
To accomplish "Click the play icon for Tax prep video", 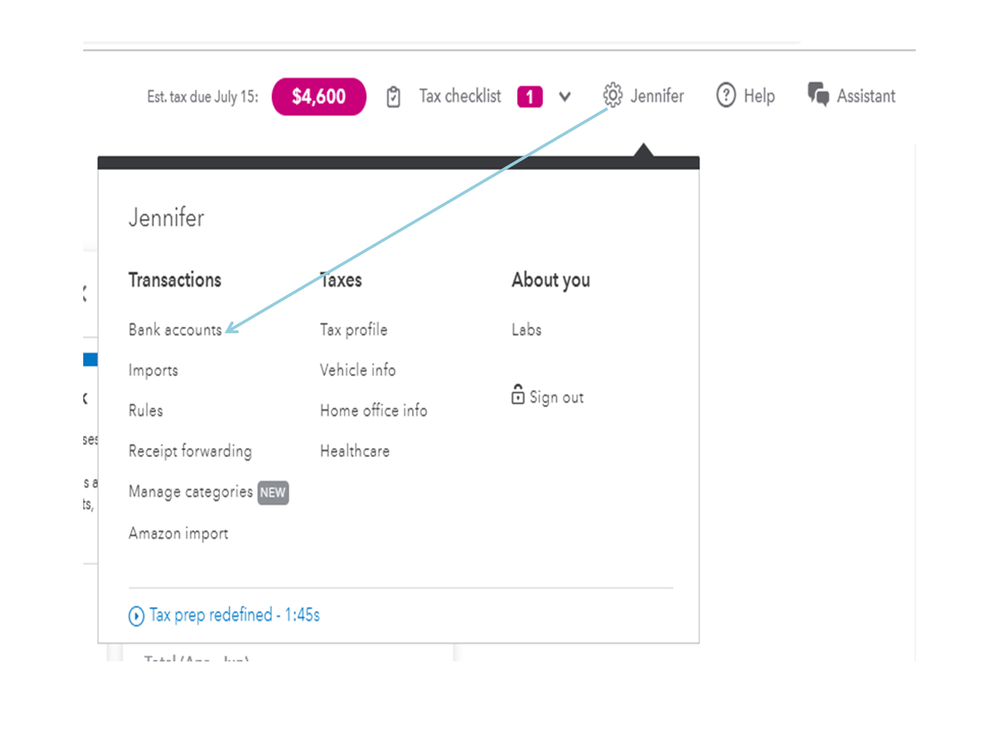I will pos(137,616).
